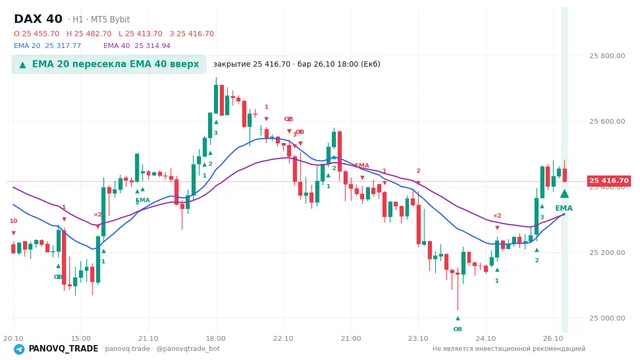The image size is (640, 360).
Task: Click the low value "L 25 413.70"
Action: [140, 33]
